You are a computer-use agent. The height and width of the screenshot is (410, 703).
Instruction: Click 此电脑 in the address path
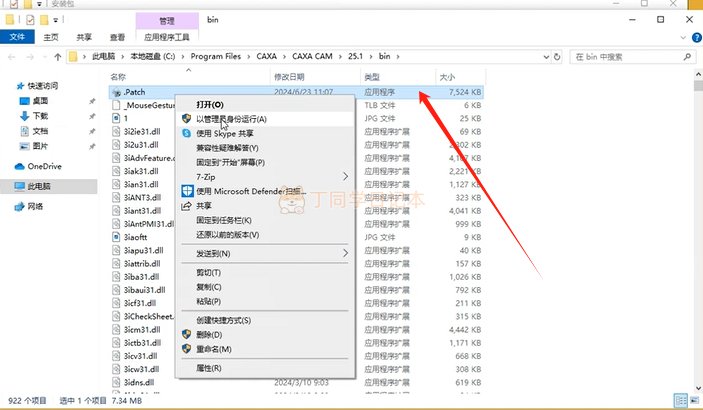click(x=104, y=57)
